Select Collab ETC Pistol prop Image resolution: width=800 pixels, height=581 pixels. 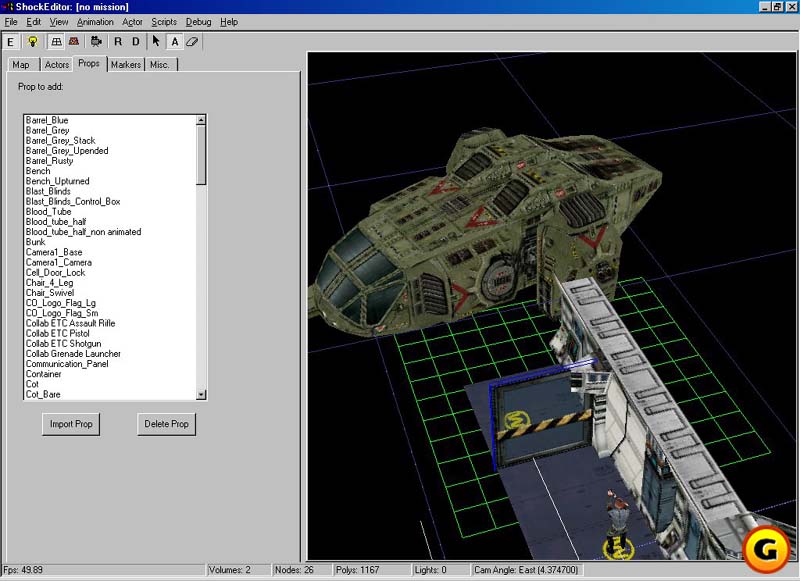58,334
